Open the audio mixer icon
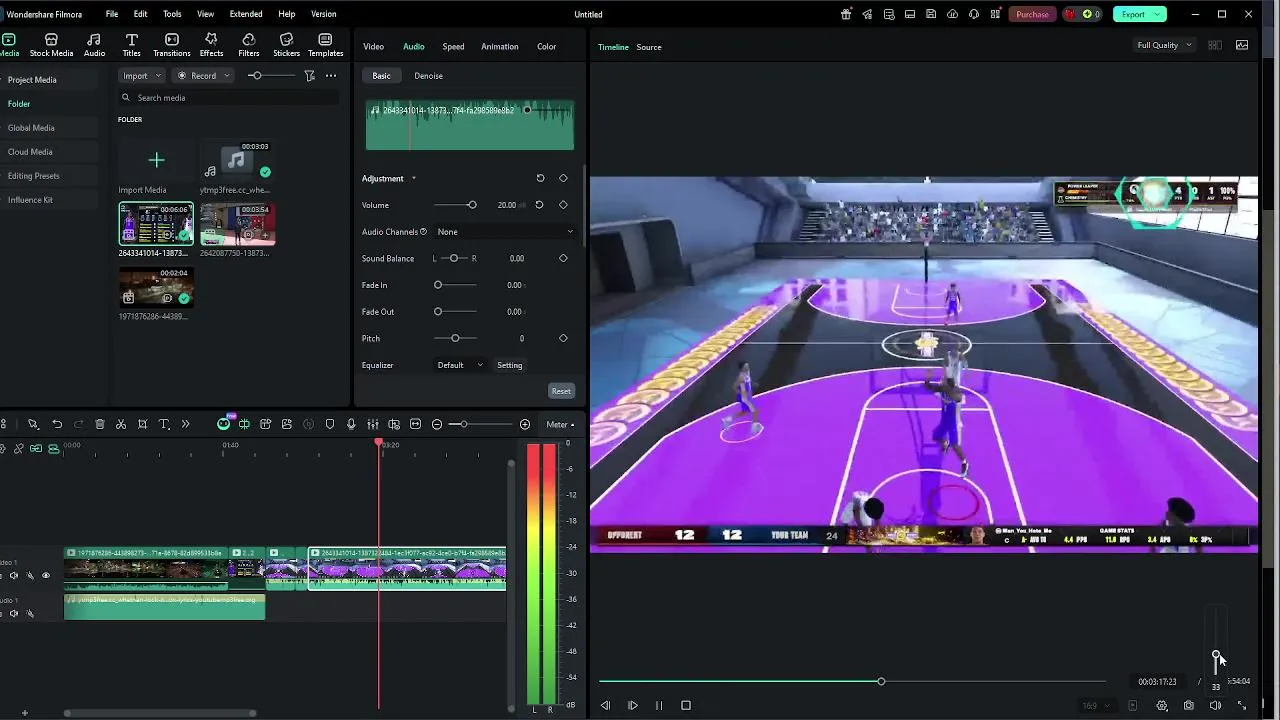This screenshot has height=720, width=1280. tap(372, 424)
